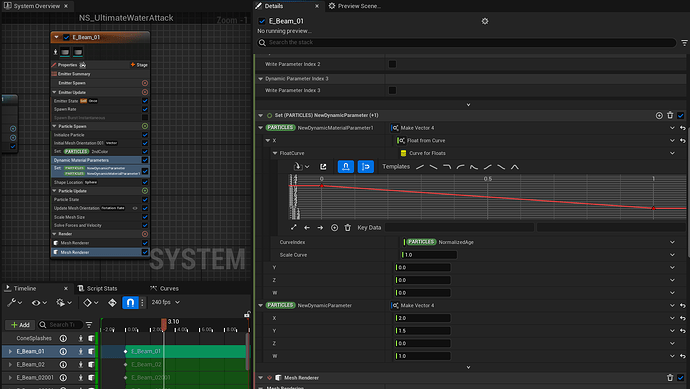The height and width of the screenshot is (389, 690).
Task: Click the isolate icon on E_Beam_02 track
Action: (81, 364)
